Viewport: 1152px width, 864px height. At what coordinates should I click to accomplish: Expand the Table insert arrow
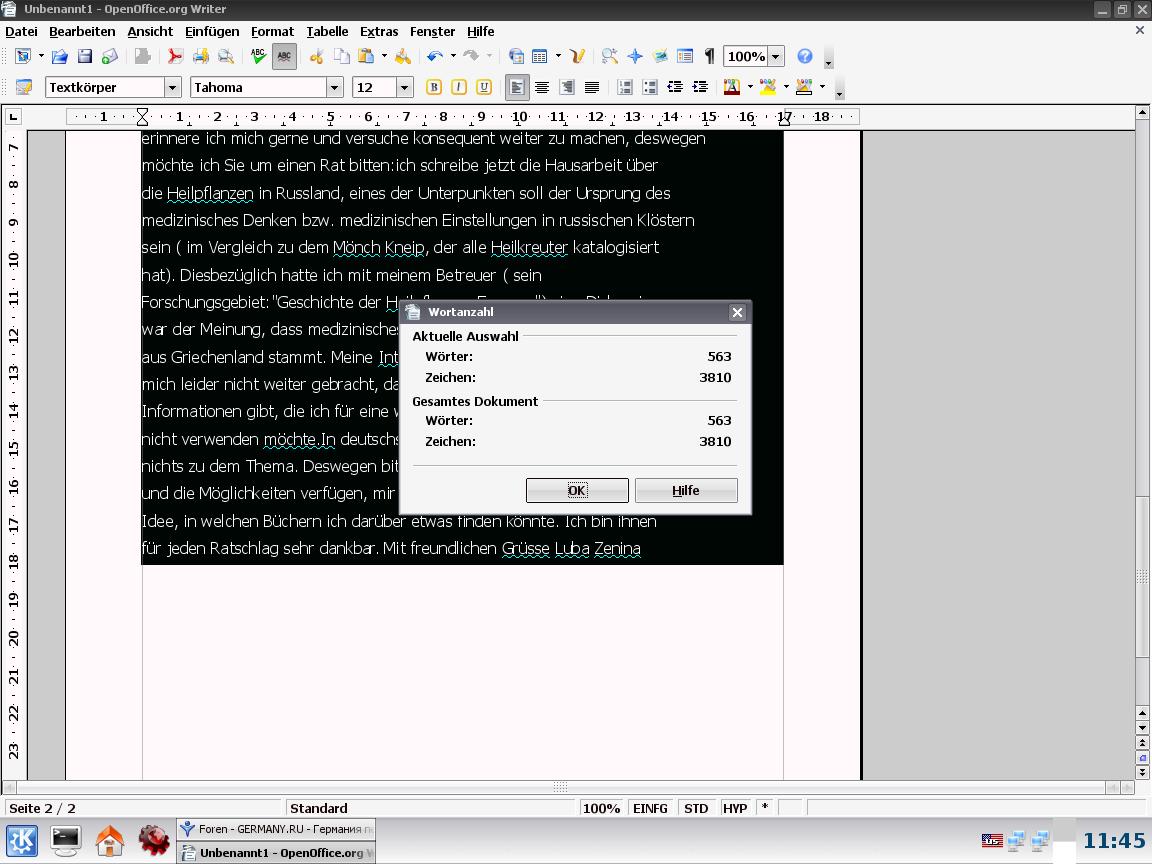[x=558, y=56]
